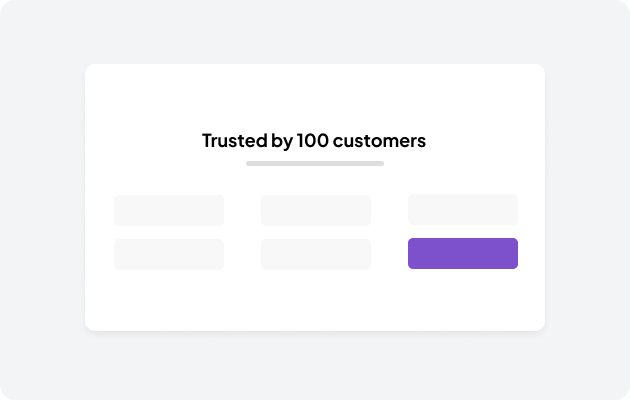Click the gray background above the white card

[315, 32]
